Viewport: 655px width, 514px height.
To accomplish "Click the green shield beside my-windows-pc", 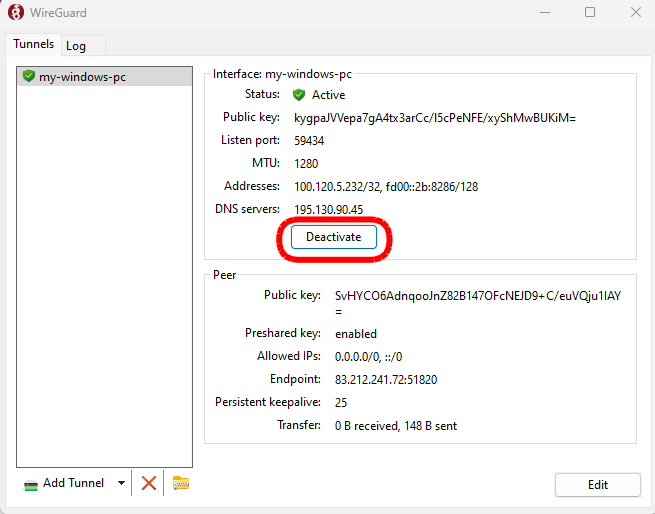I will tap(29, 76).
